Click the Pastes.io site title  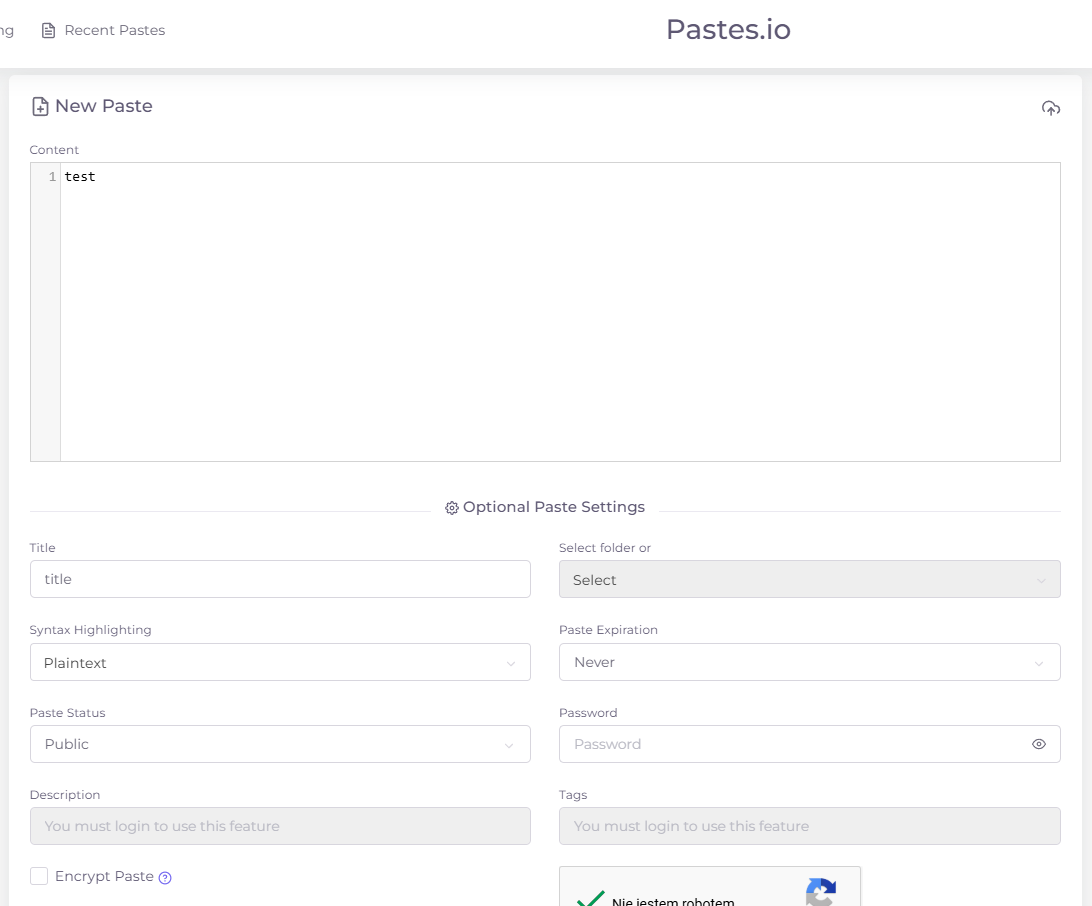[728, 30]
